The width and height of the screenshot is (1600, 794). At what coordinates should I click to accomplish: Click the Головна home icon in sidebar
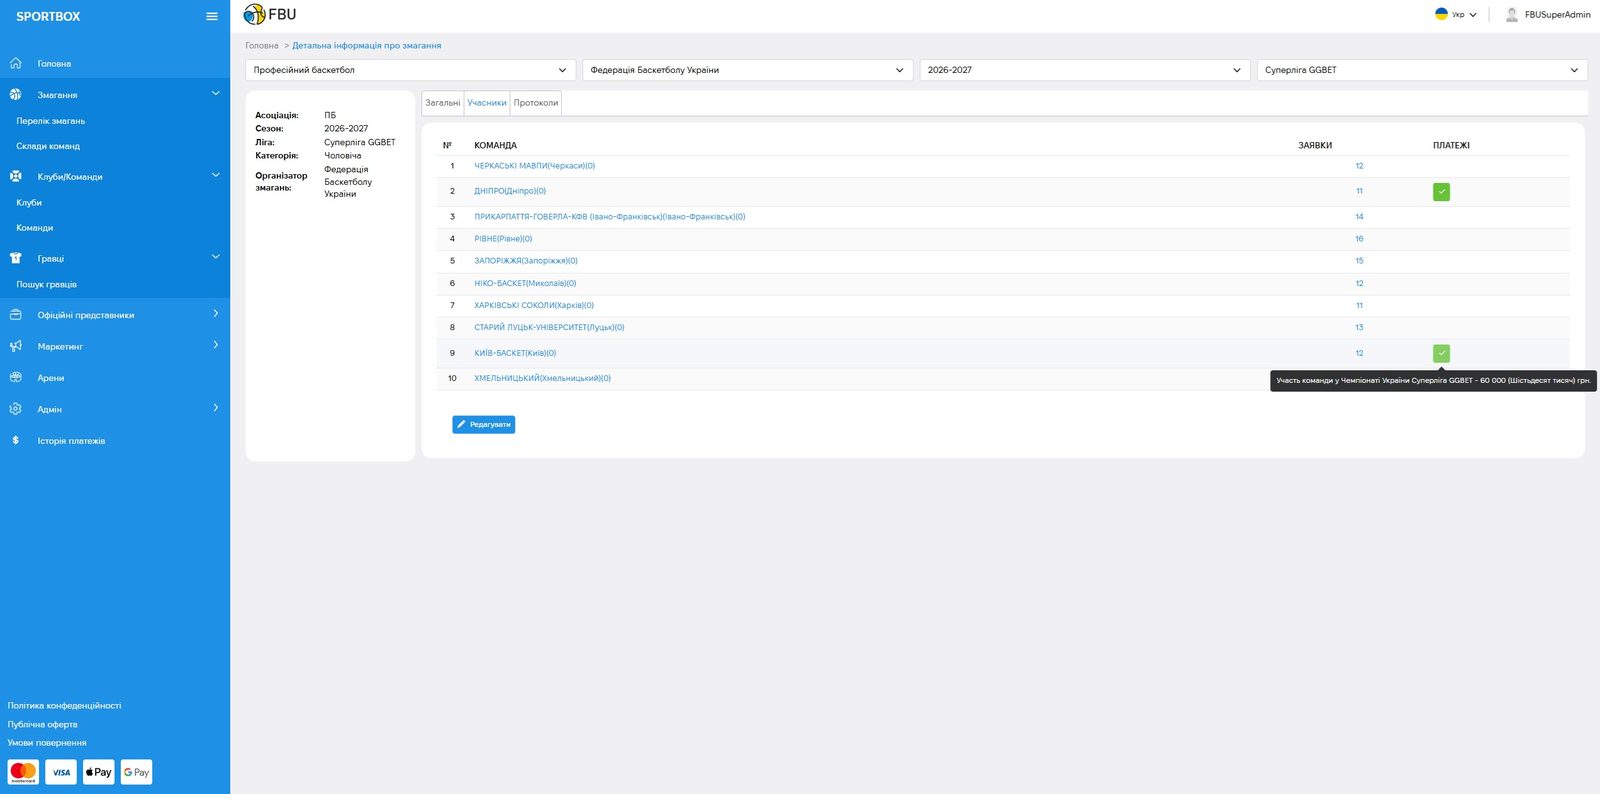[16, 63]
